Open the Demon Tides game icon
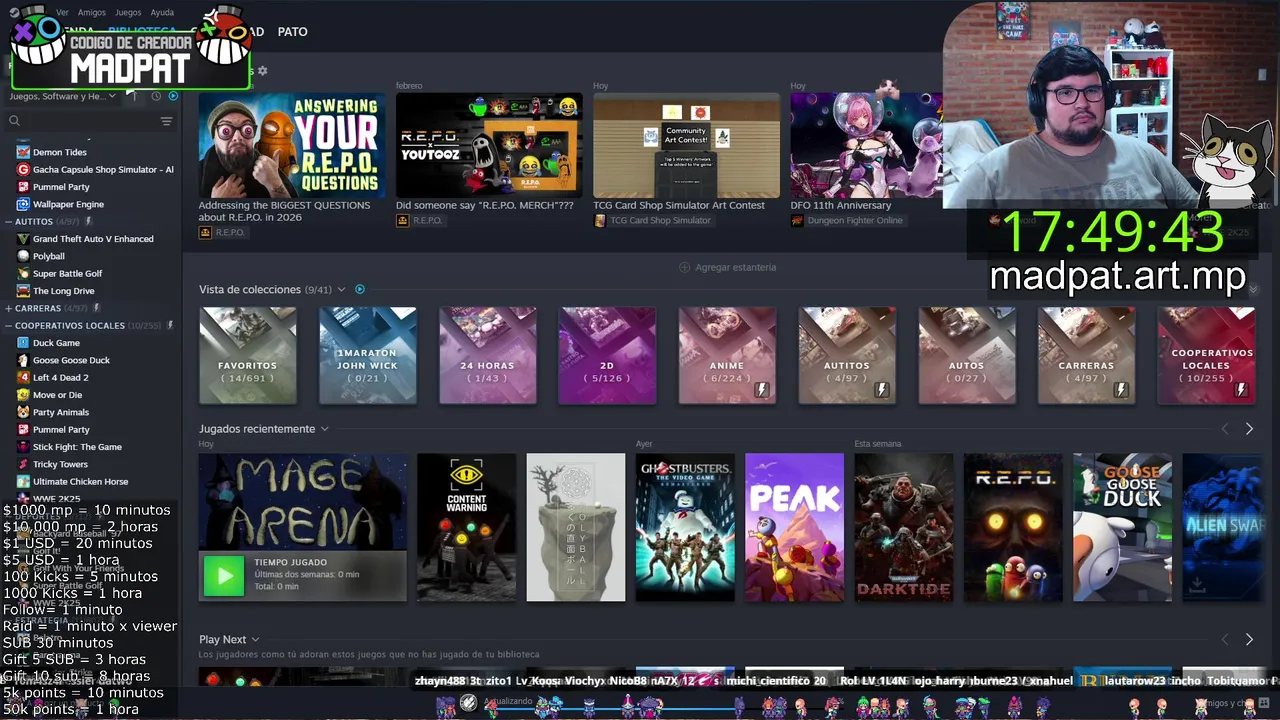The height and width of the screenshot is (720, 1280). tap(23, 152)
